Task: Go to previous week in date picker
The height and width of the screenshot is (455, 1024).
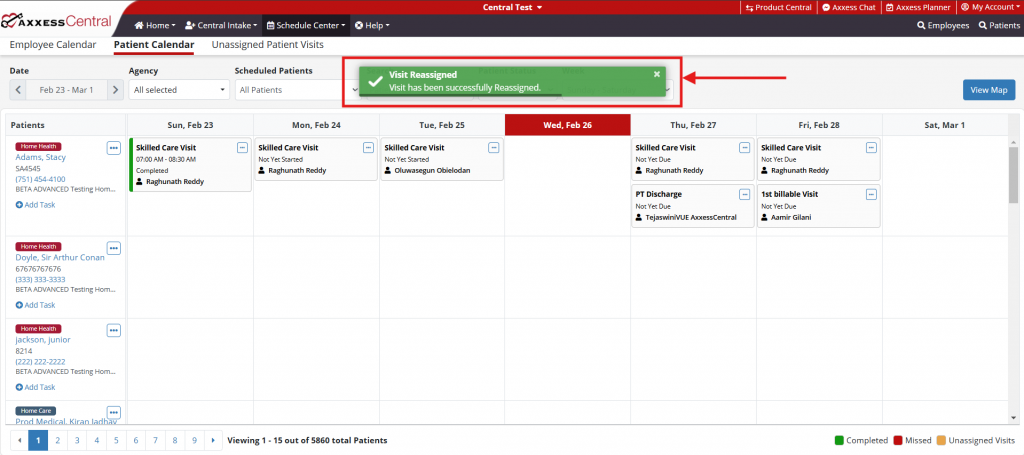Action: [x=19, y=90]
